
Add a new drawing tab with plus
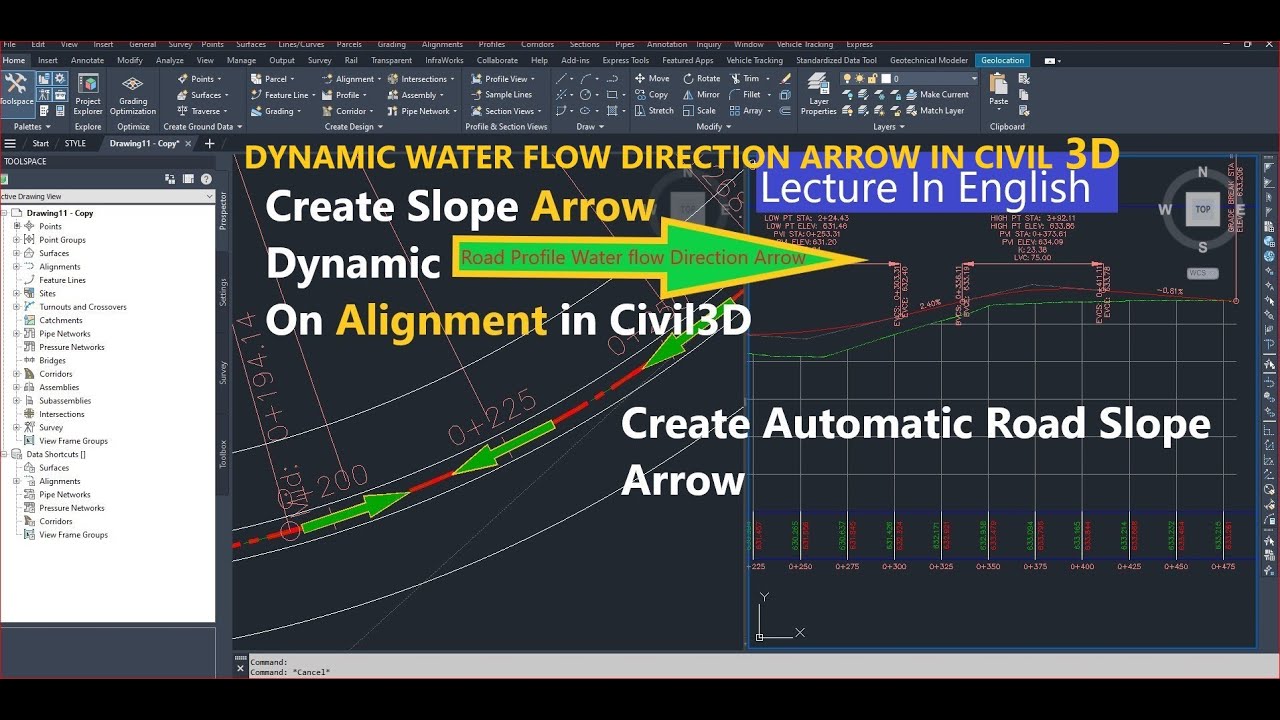click(x=209, y=143)
